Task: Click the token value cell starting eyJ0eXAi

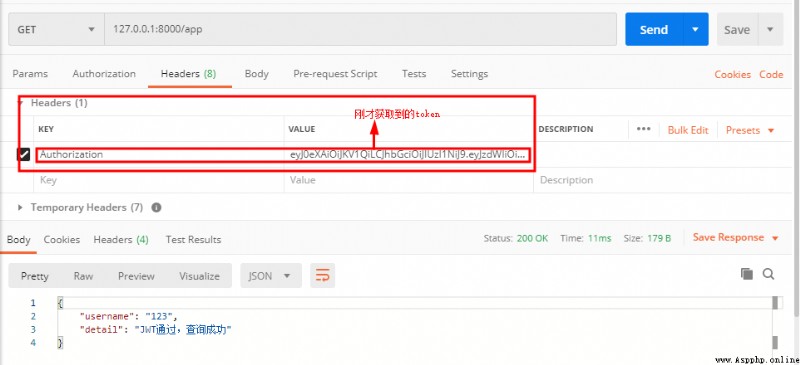Action: [x=409, y=154]
